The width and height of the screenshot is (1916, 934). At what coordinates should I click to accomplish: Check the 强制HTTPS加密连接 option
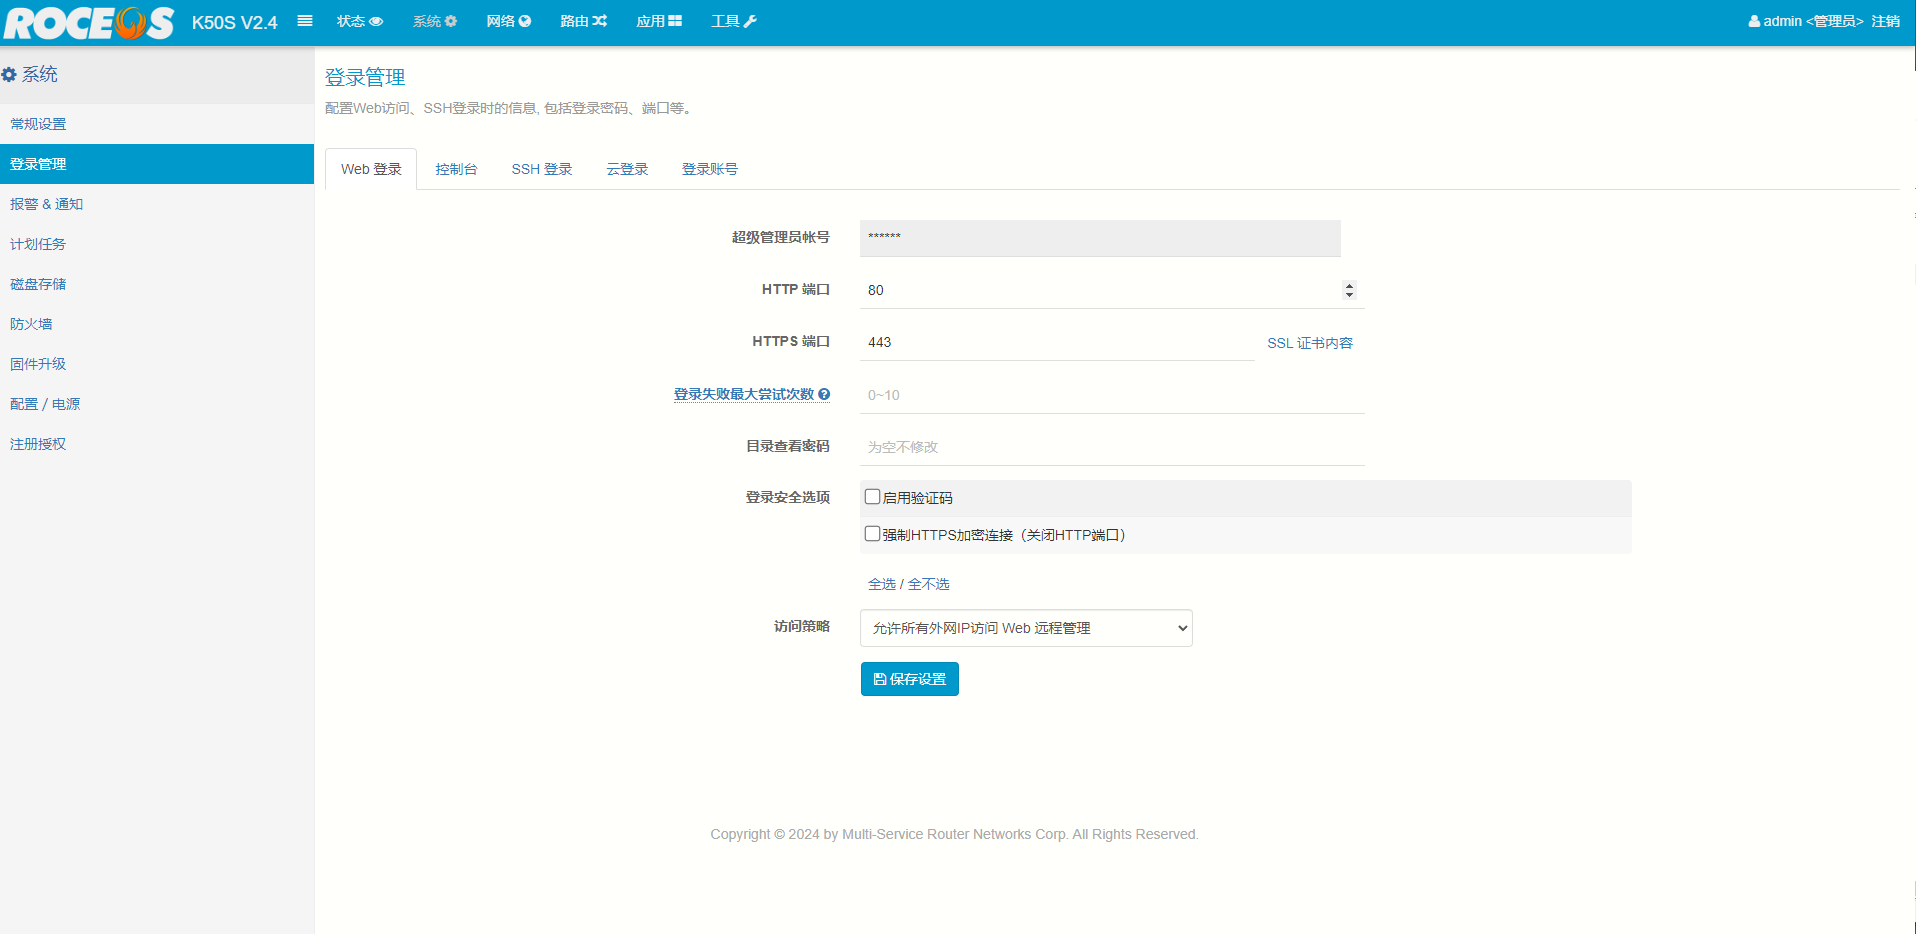pos(872,534)
